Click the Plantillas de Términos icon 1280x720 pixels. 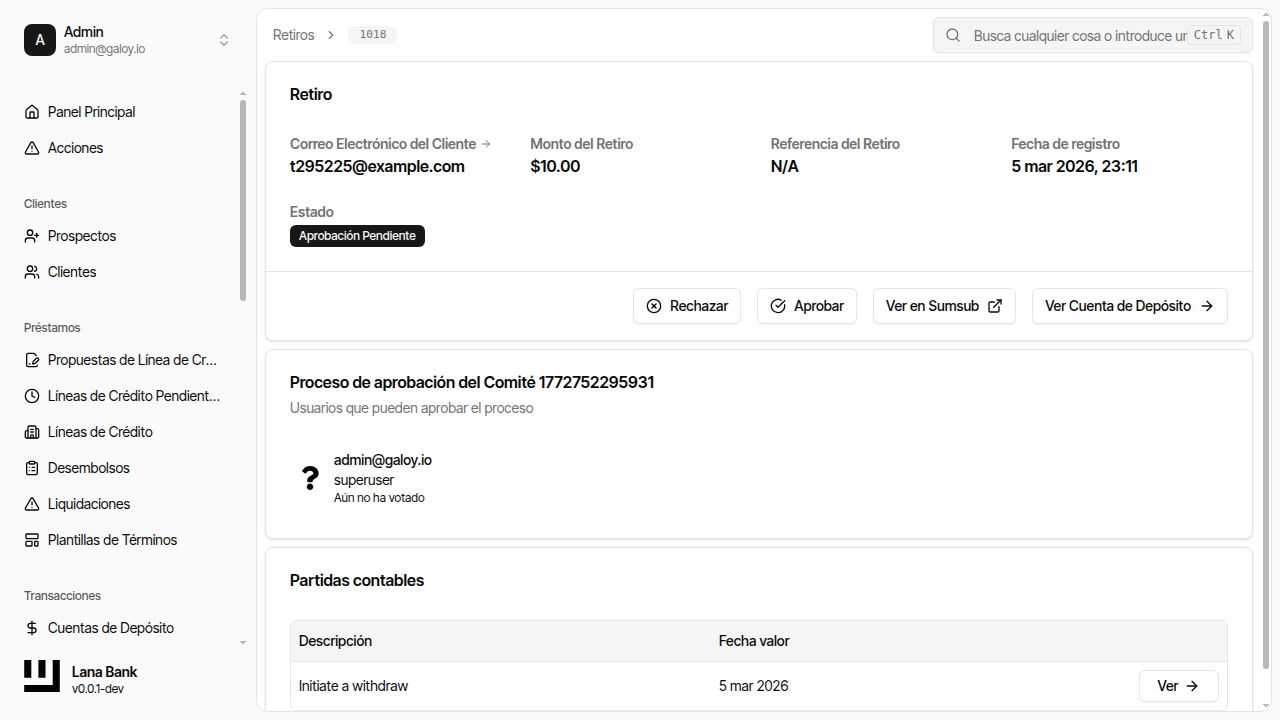32,540
